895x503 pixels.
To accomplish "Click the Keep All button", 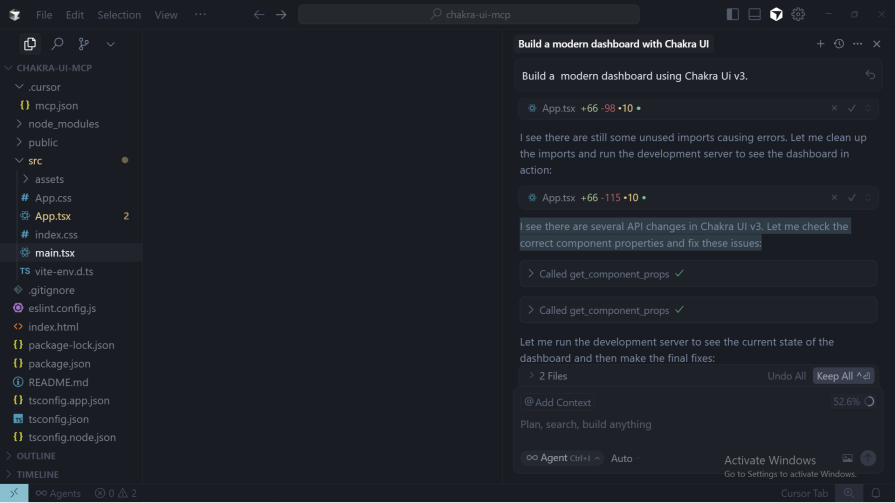I will [843, 376].
